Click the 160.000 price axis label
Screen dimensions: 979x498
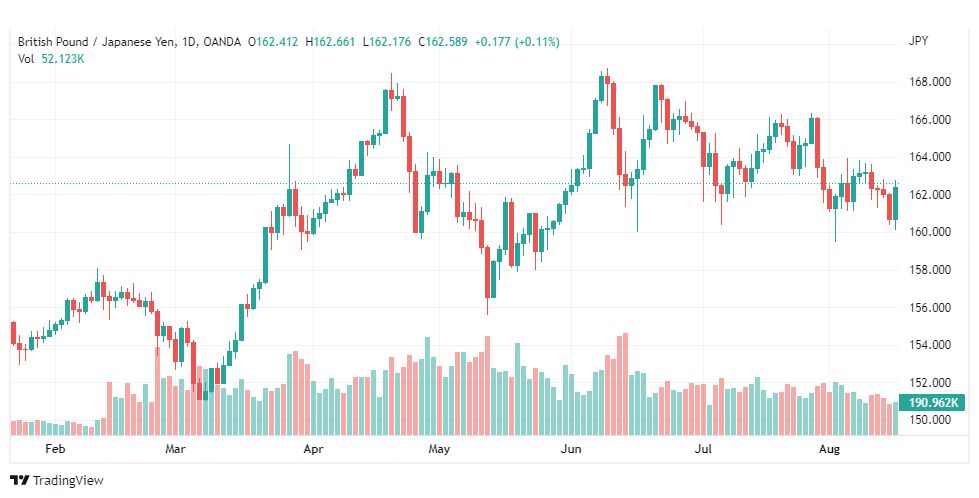tap(930, 232)
